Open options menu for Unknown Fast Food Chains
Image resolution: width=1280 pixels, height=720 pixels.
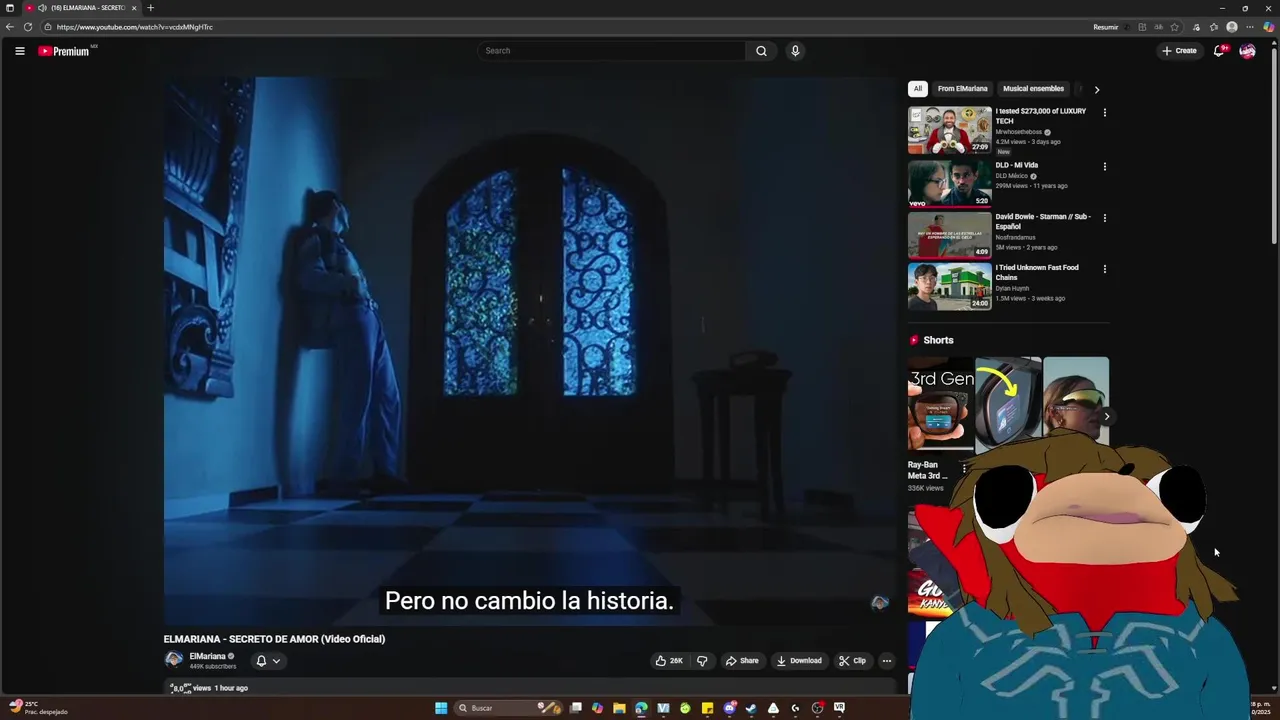point(1105,269)
